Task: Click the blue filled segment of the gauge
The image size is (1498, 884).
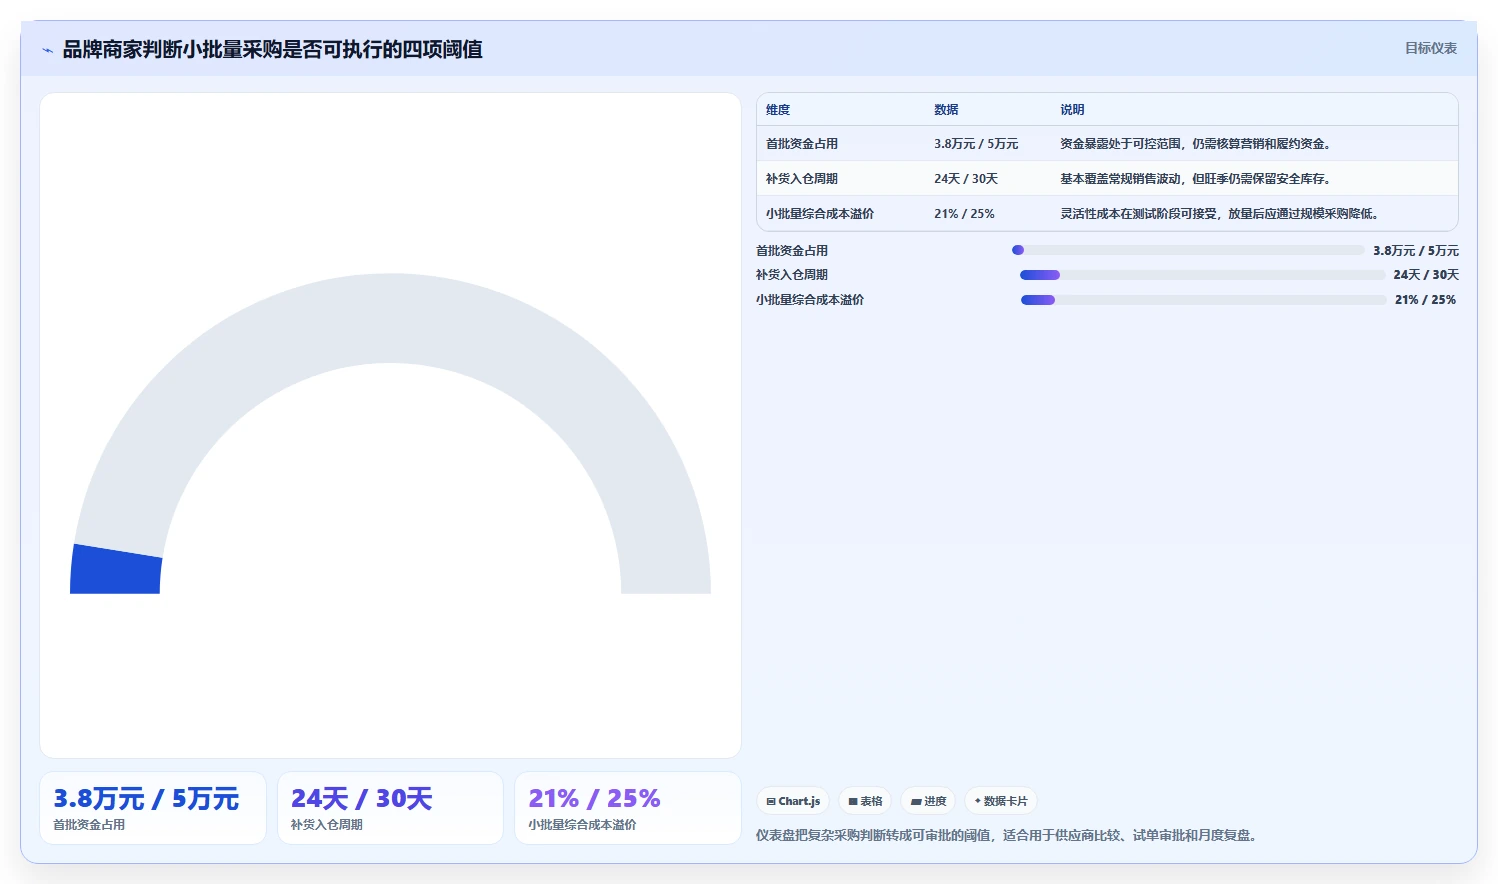Action: 116,570
